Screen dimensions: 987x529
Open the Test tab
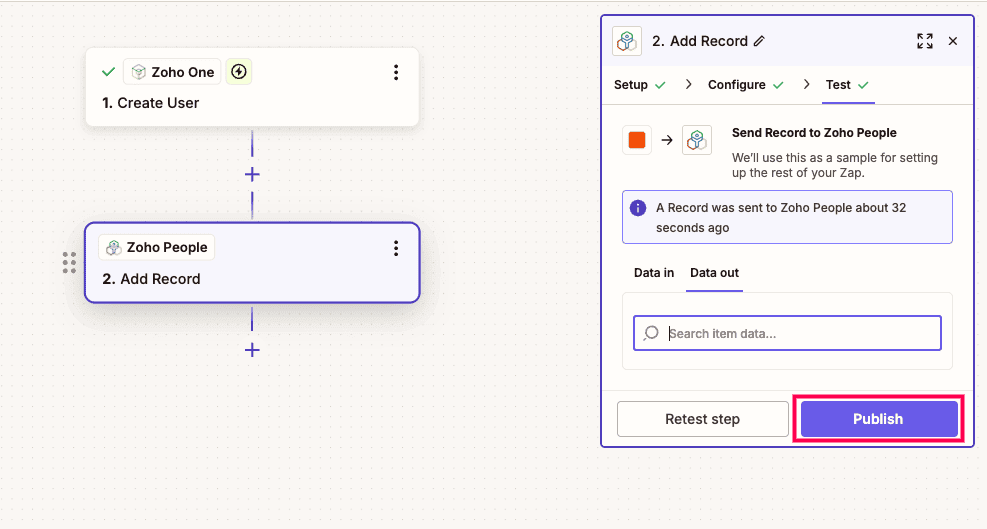pos(838,85)
